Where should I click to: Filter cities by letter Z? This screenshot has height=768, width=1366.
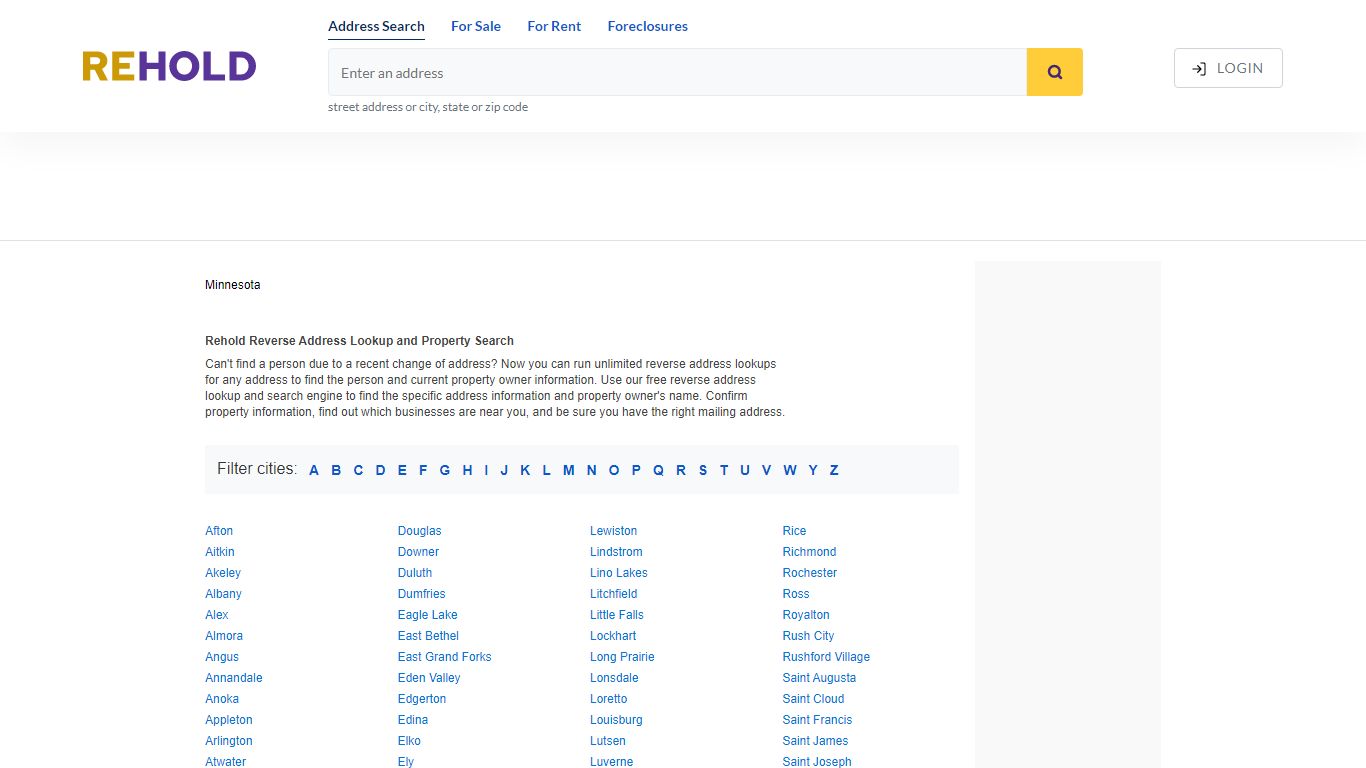point(834,470)
